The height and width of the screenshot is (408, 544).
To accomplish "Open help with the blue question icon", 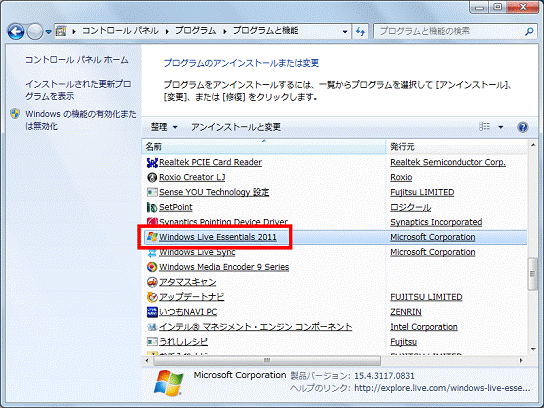I will 522,127.
